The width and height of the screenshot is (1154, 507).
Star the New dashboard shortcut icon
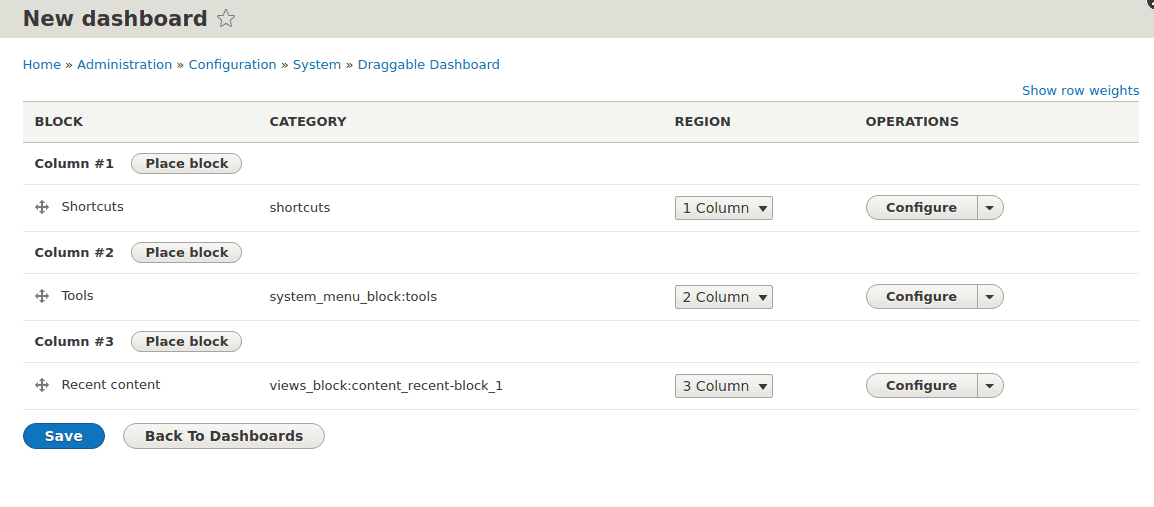227,18
